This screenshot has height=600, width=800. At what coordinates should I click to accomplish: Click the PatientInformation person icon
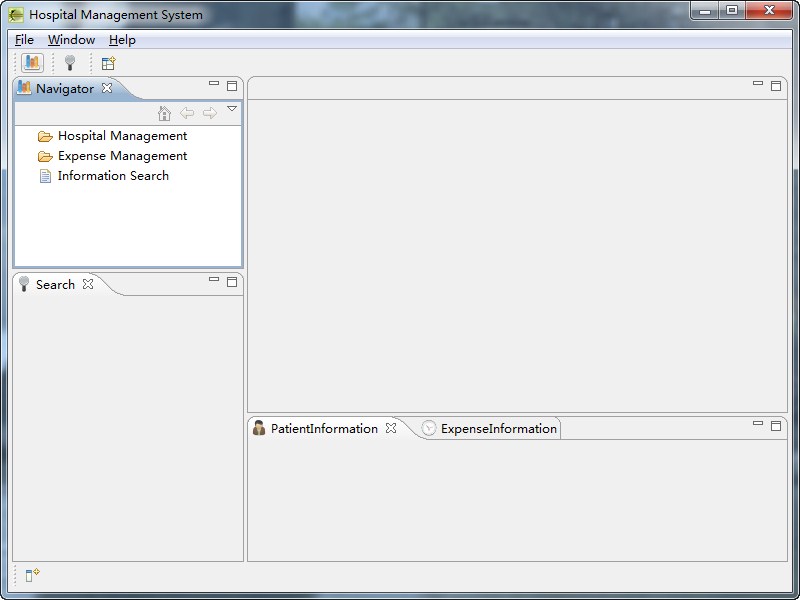click(x=259, y=428)
